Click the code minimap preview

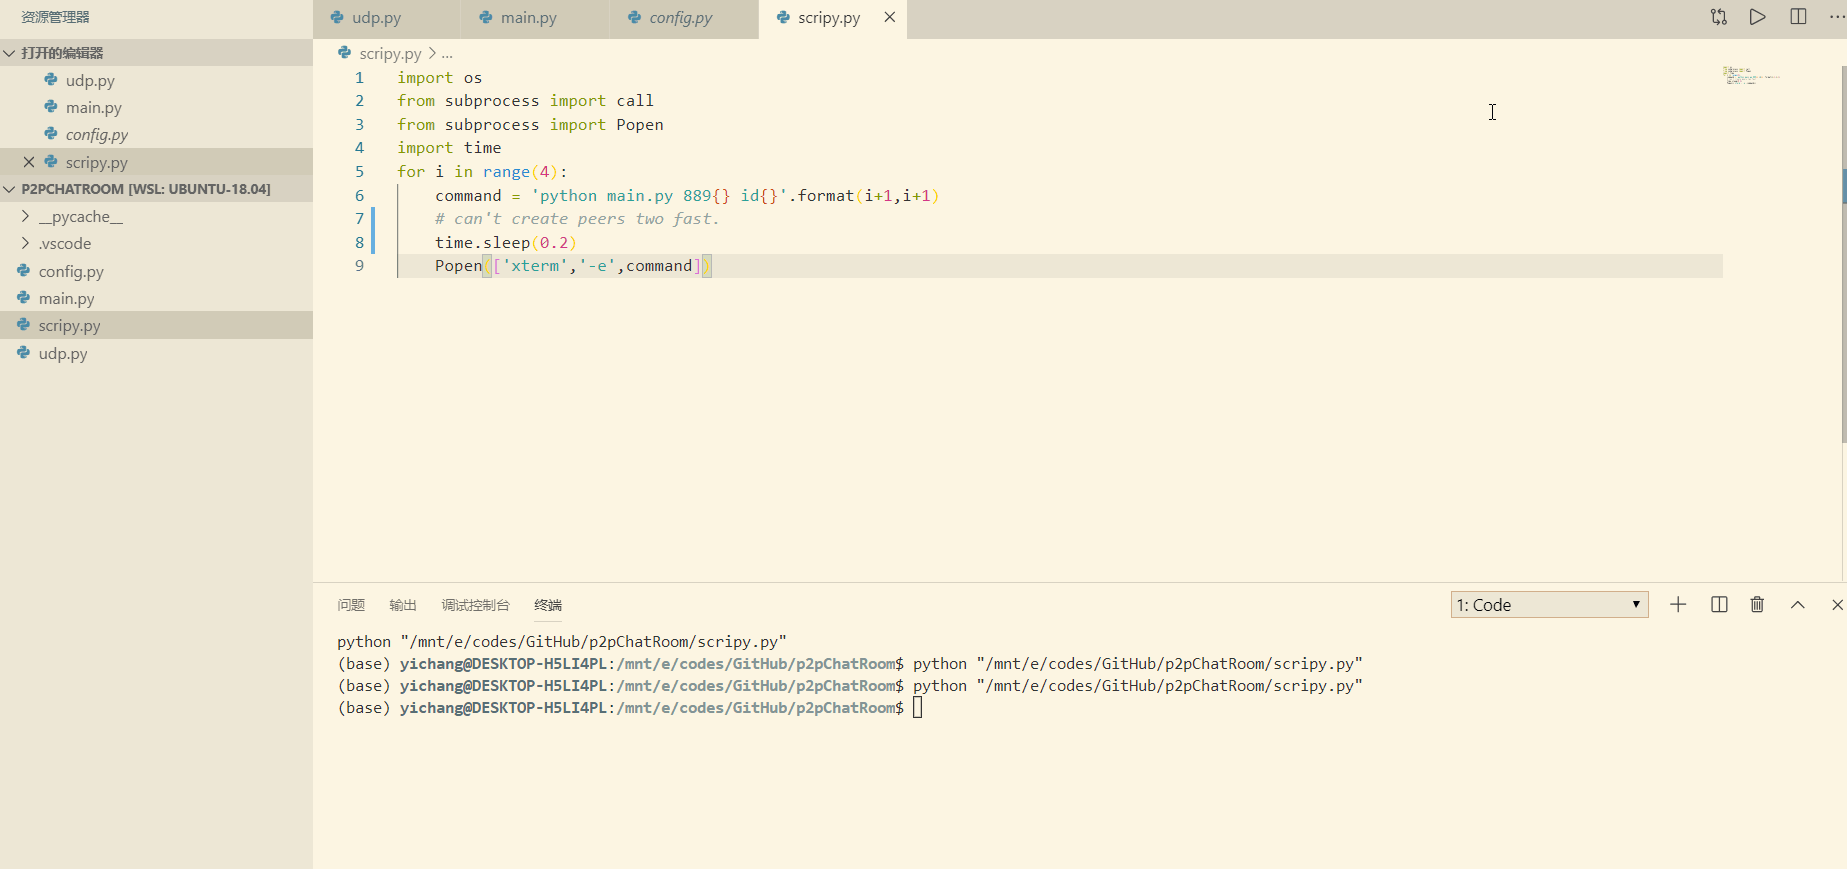(1750, 75)
